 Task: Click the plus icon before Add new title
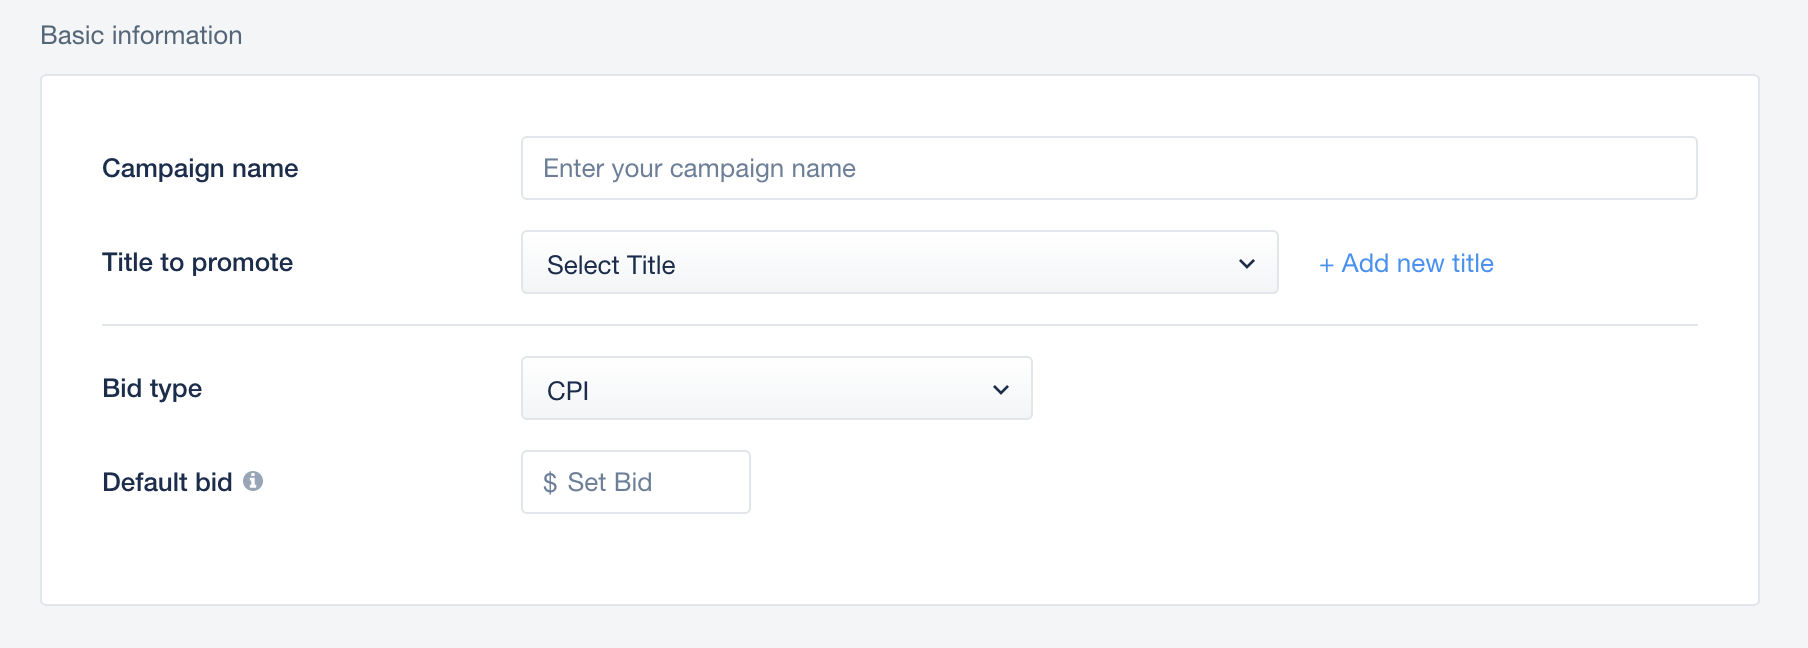tap(1326, 265)
